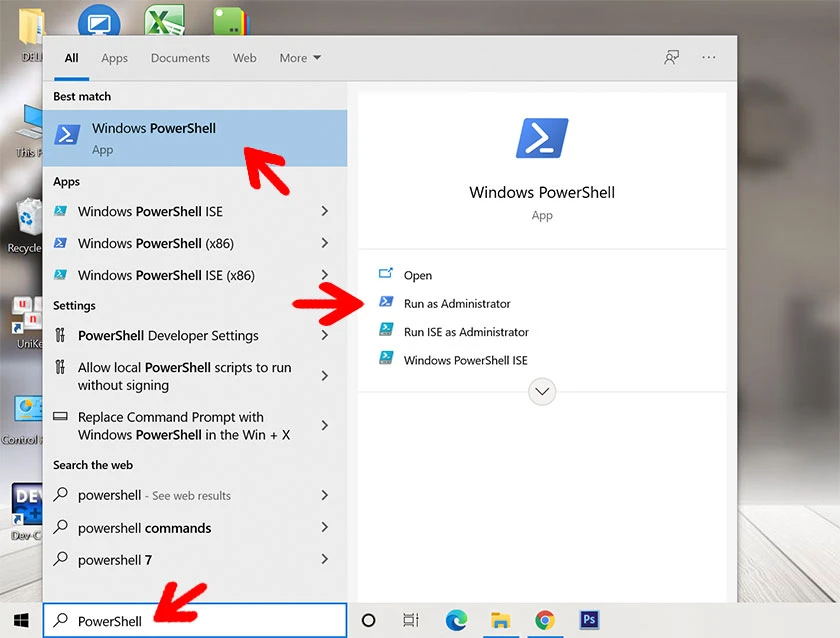Click settings icon beside PowerShell Developer Settings

tap(61, 335)
